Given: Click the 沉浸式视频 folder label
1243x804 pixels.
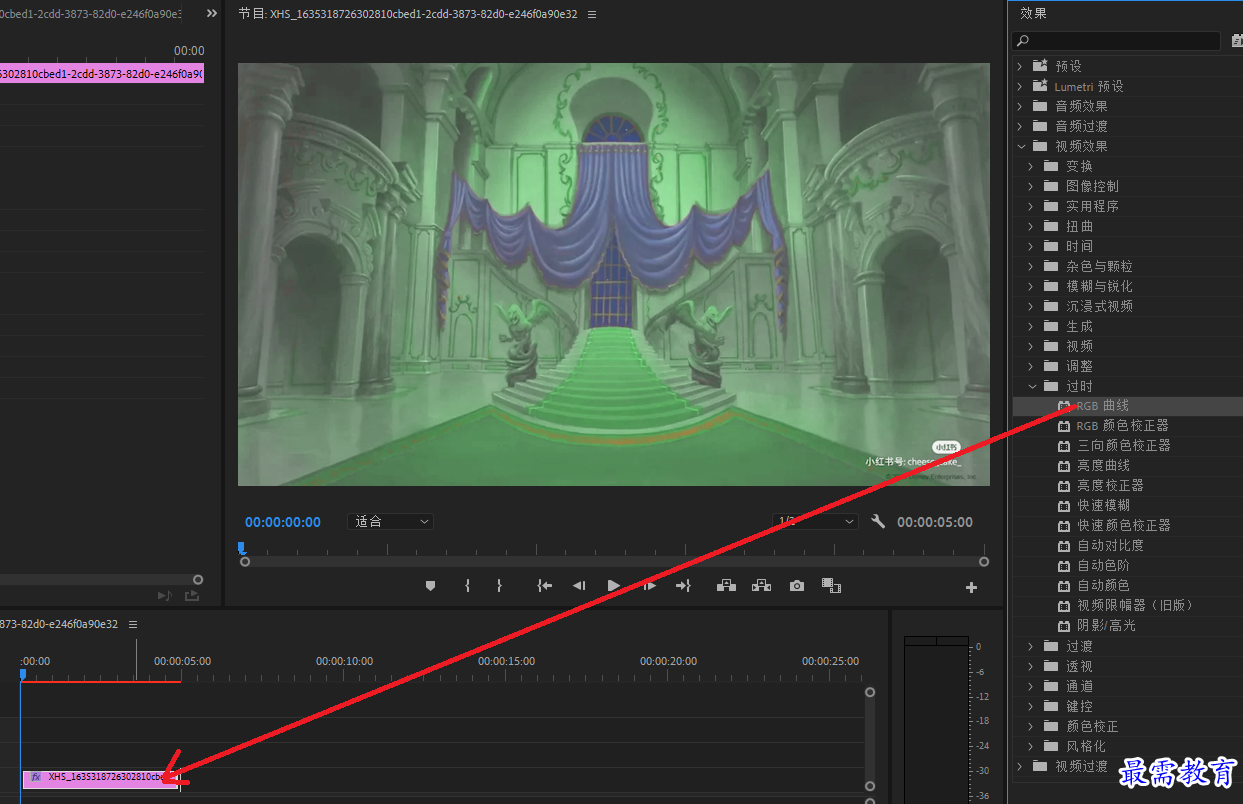Looking at the screenshot, I should tap(1099, 306).
